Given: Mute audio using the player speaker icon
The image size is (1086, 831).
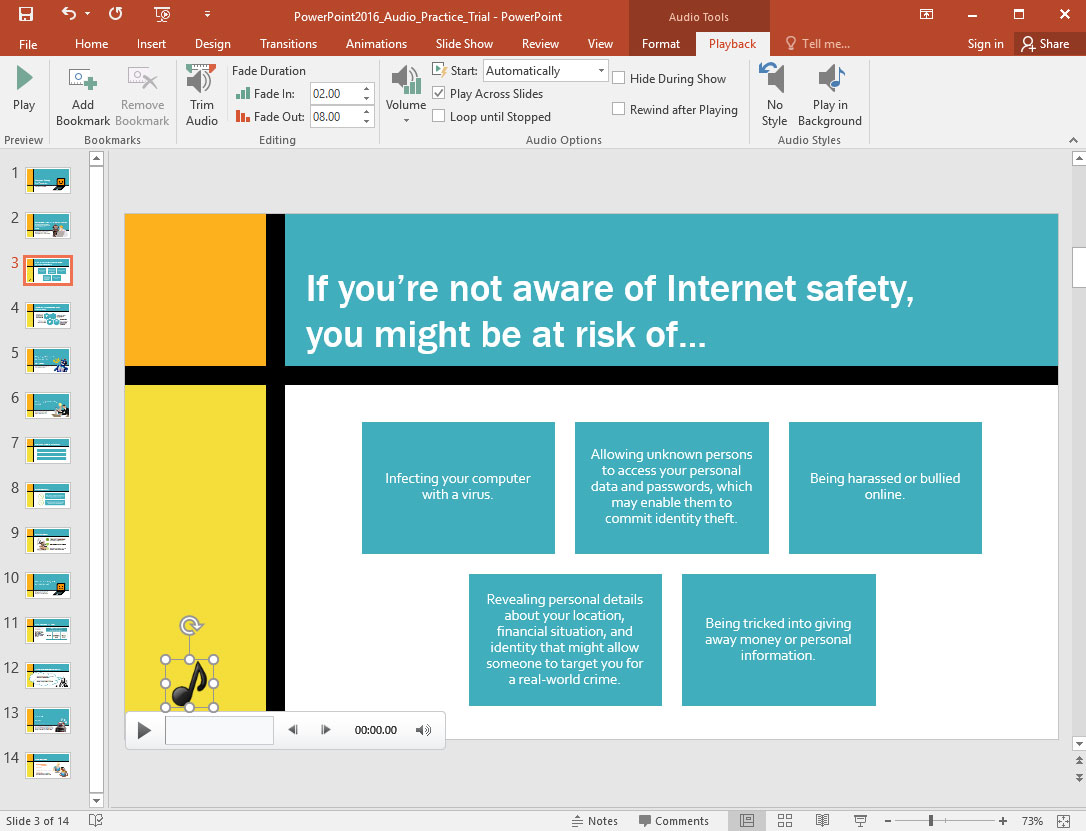Looking at the screenshot, I should (x=423, y=730).
